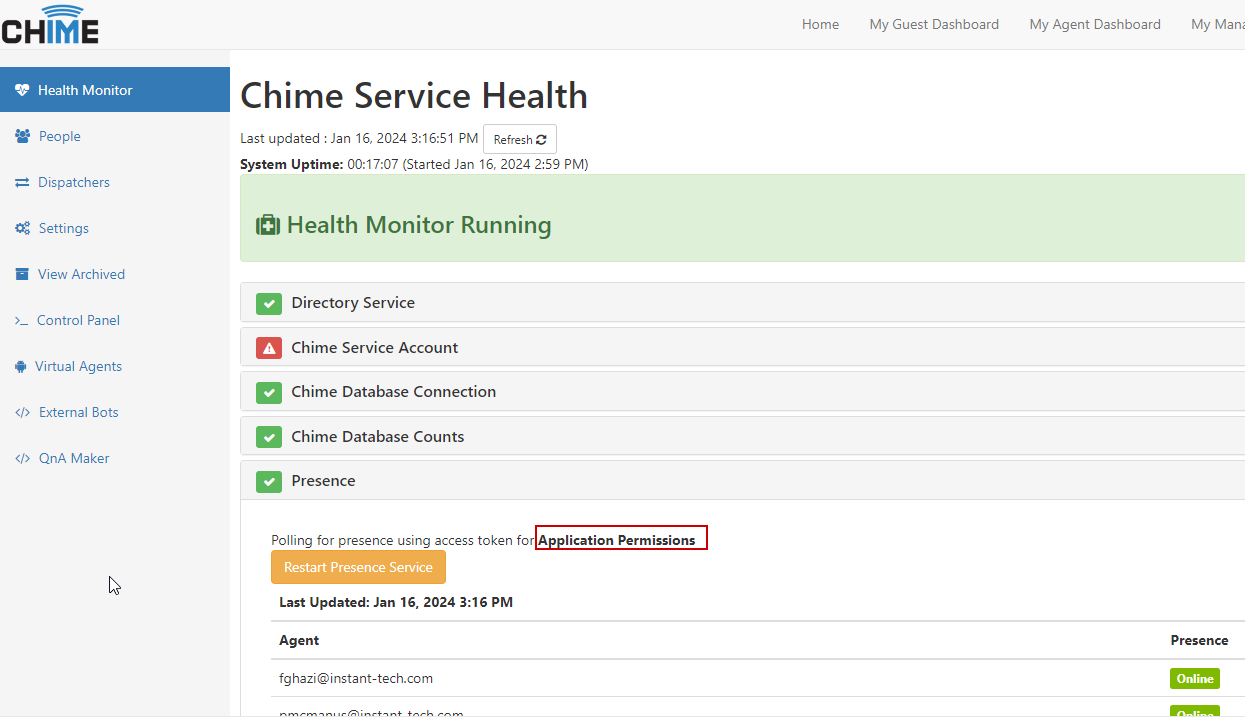Image resolution: width=1245 pixels, height=717 pixels.
Task: Click the Last Updated Jan 16, 2024 3:16 PM presence text
Action: click(x=396, y=602)
